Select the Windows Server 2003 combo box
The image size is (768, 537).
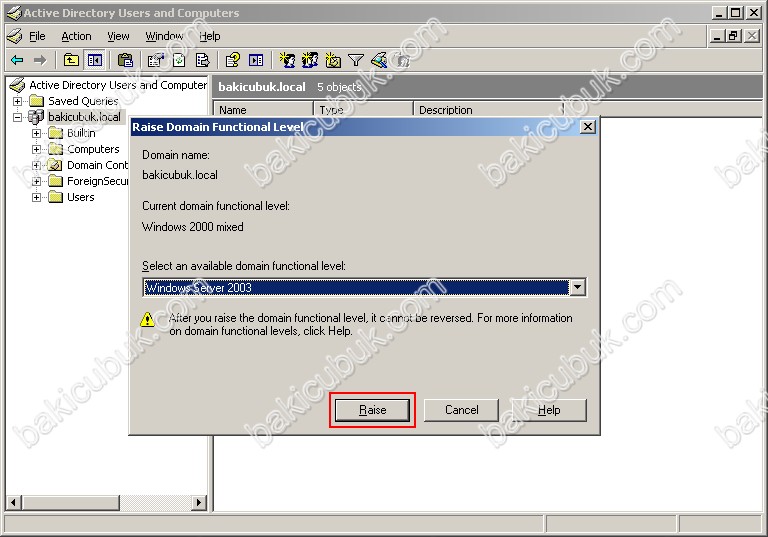coord(364,287)
